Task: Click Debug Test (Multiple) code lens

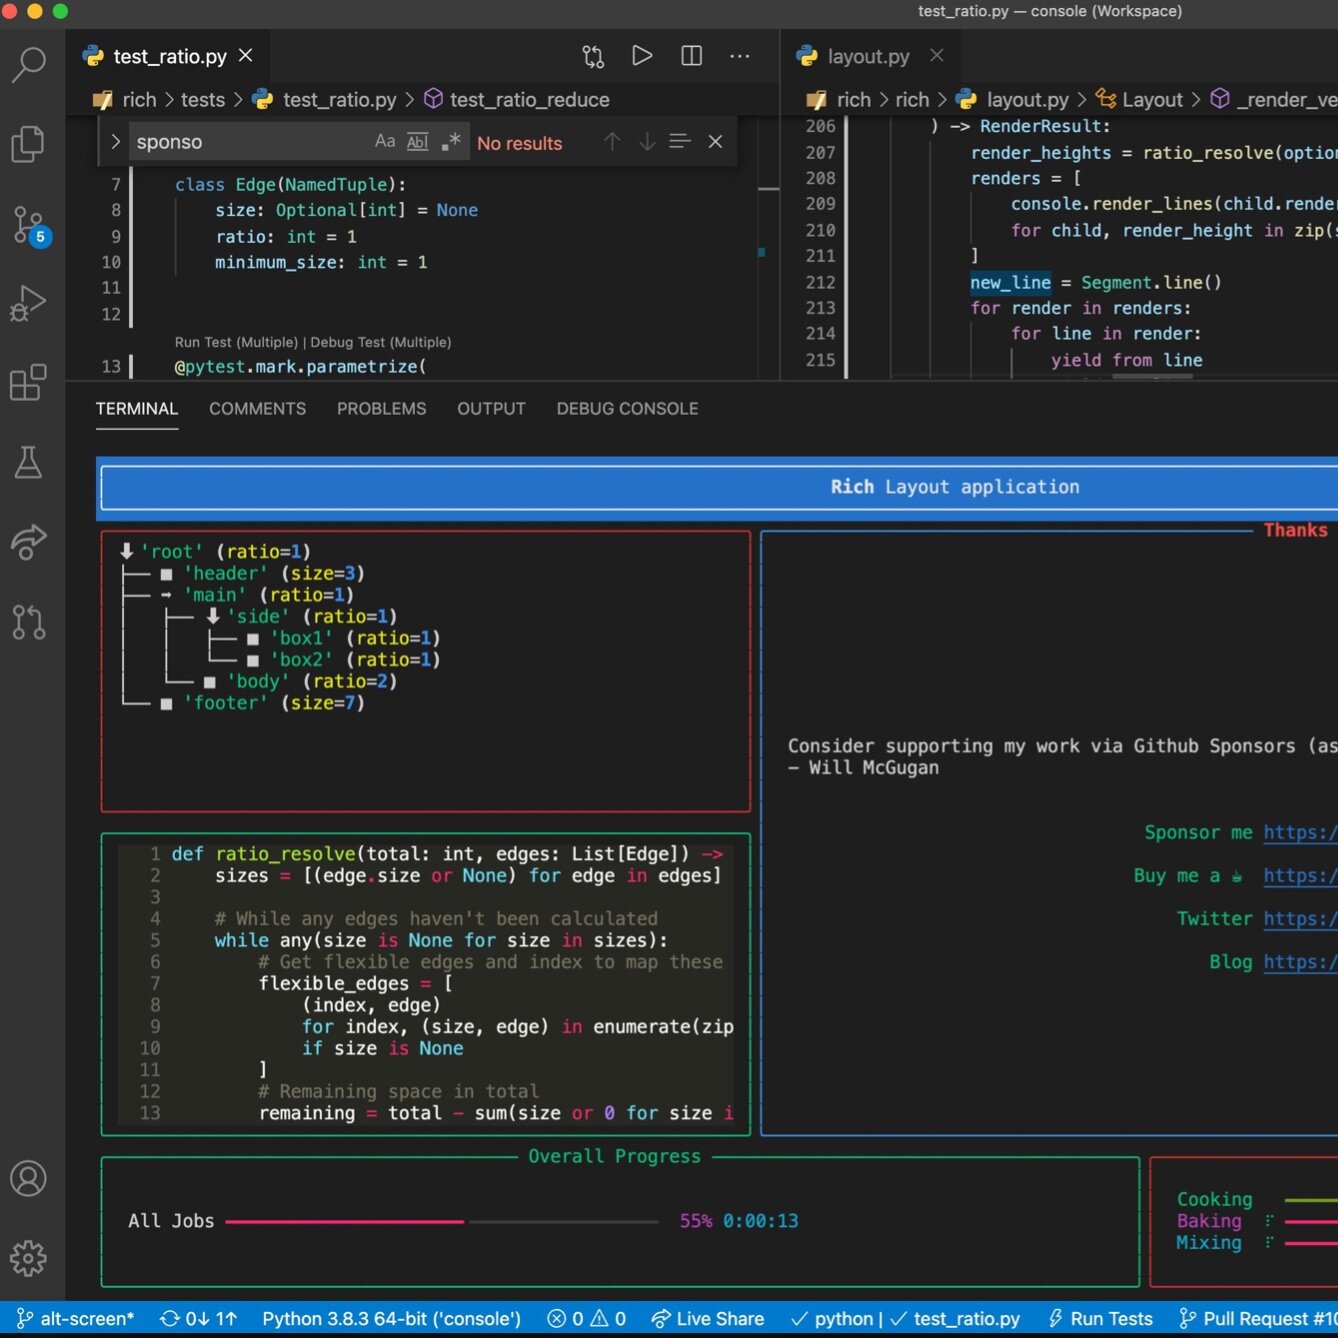Action: coord(381,342)
